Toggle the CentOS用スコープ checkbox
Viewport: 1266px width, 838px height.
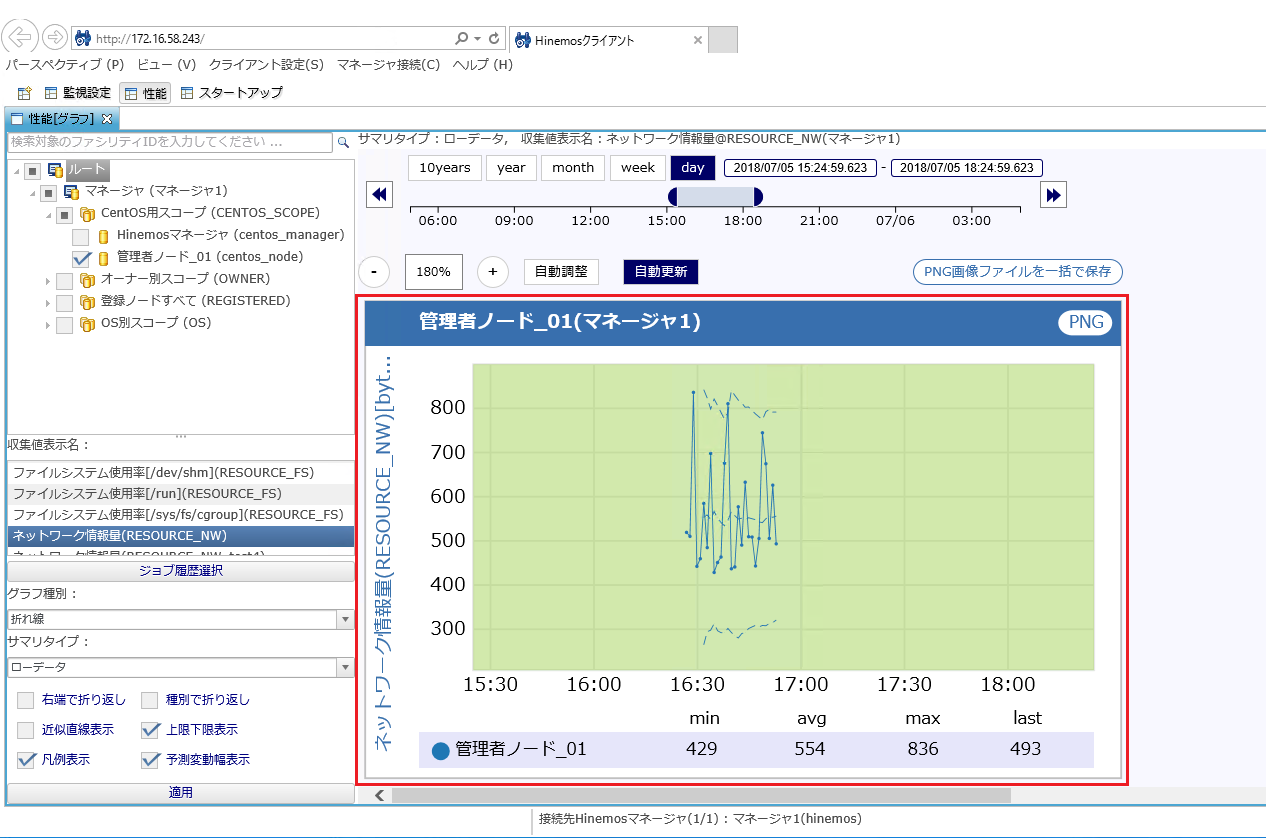tap(65, 214)
